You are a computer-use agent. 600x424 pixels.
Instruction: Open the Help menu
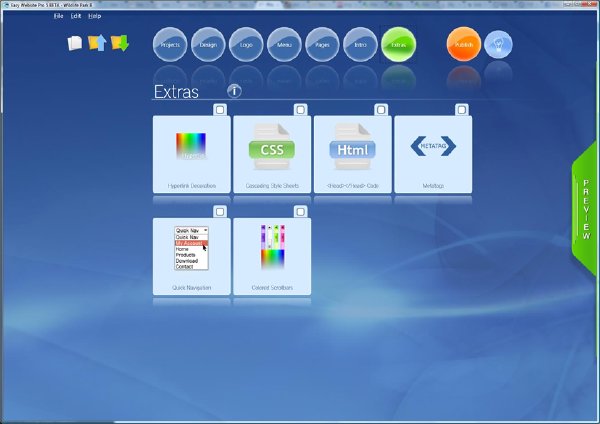click(x=95, y=16)
